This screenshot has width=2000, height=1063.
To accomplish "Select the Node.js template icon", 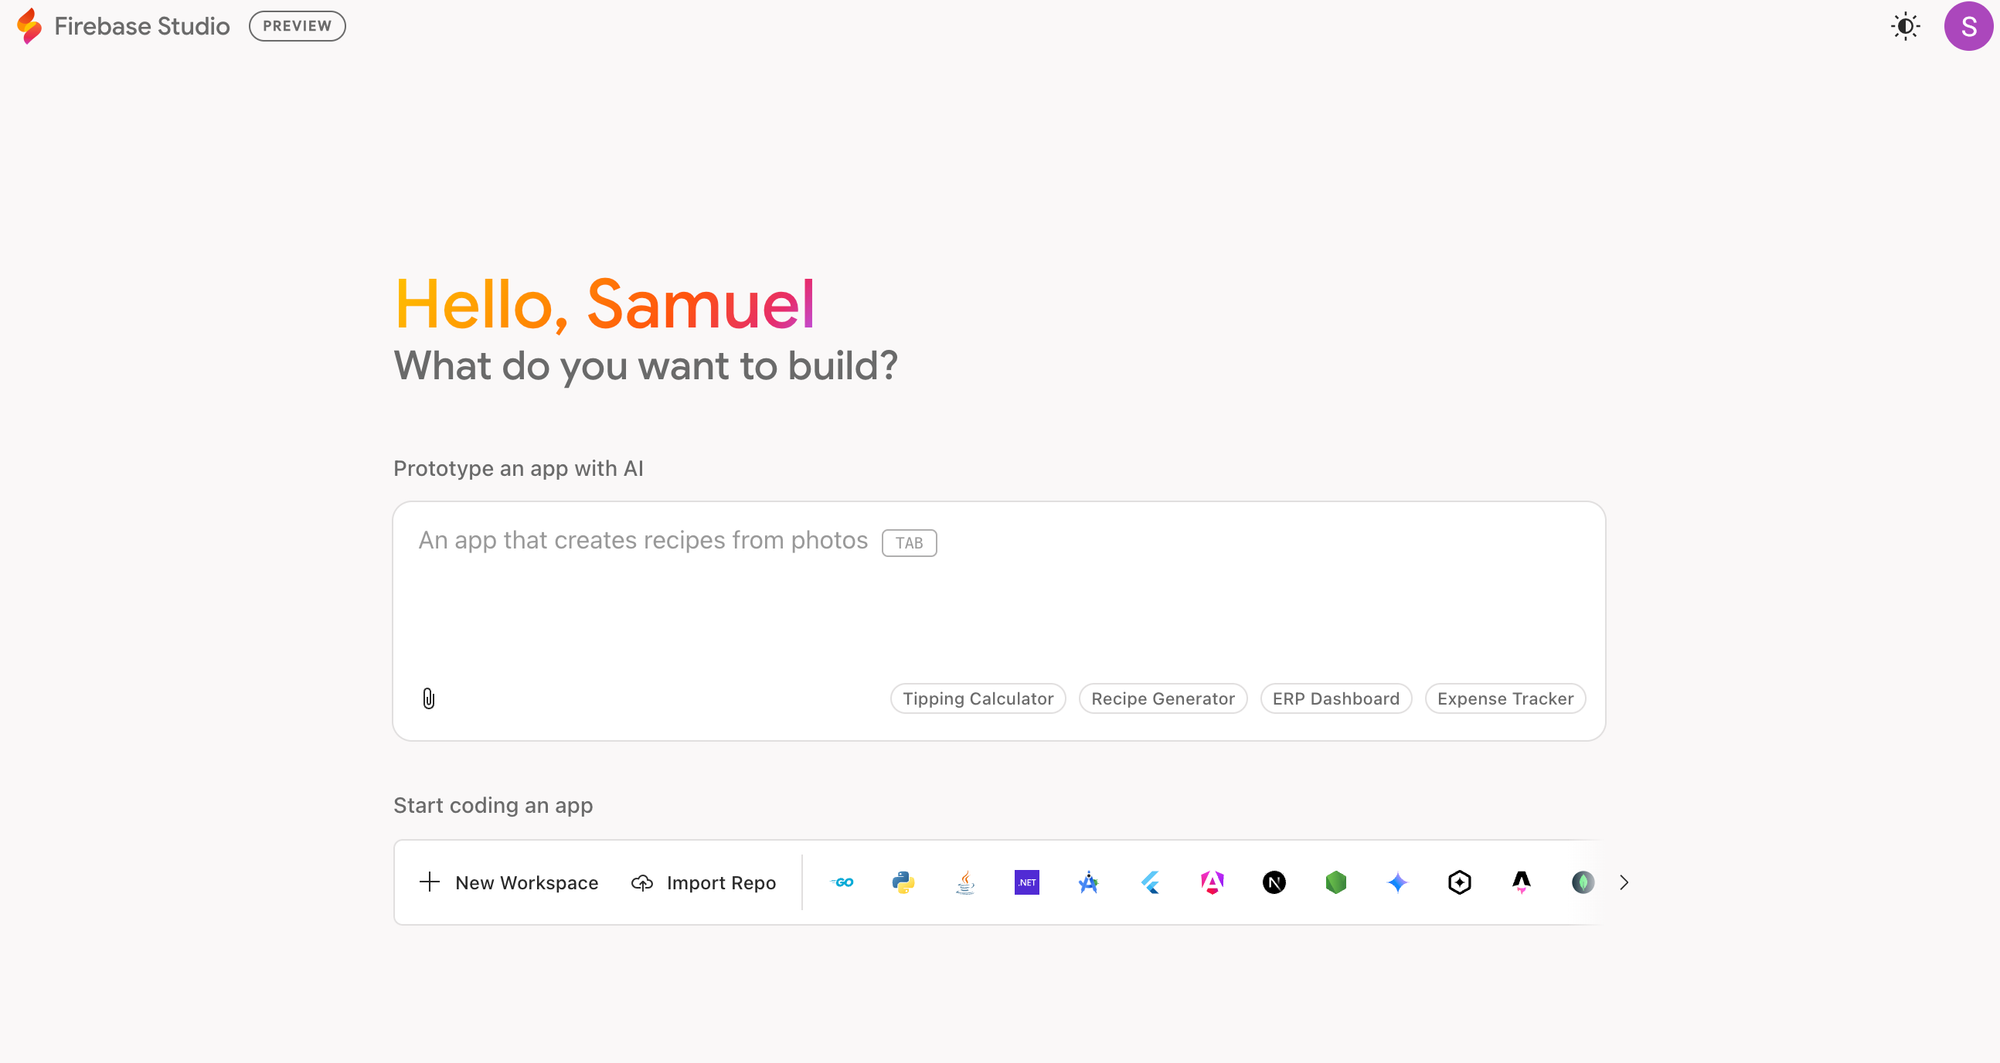I will [x=1335, y=882].
